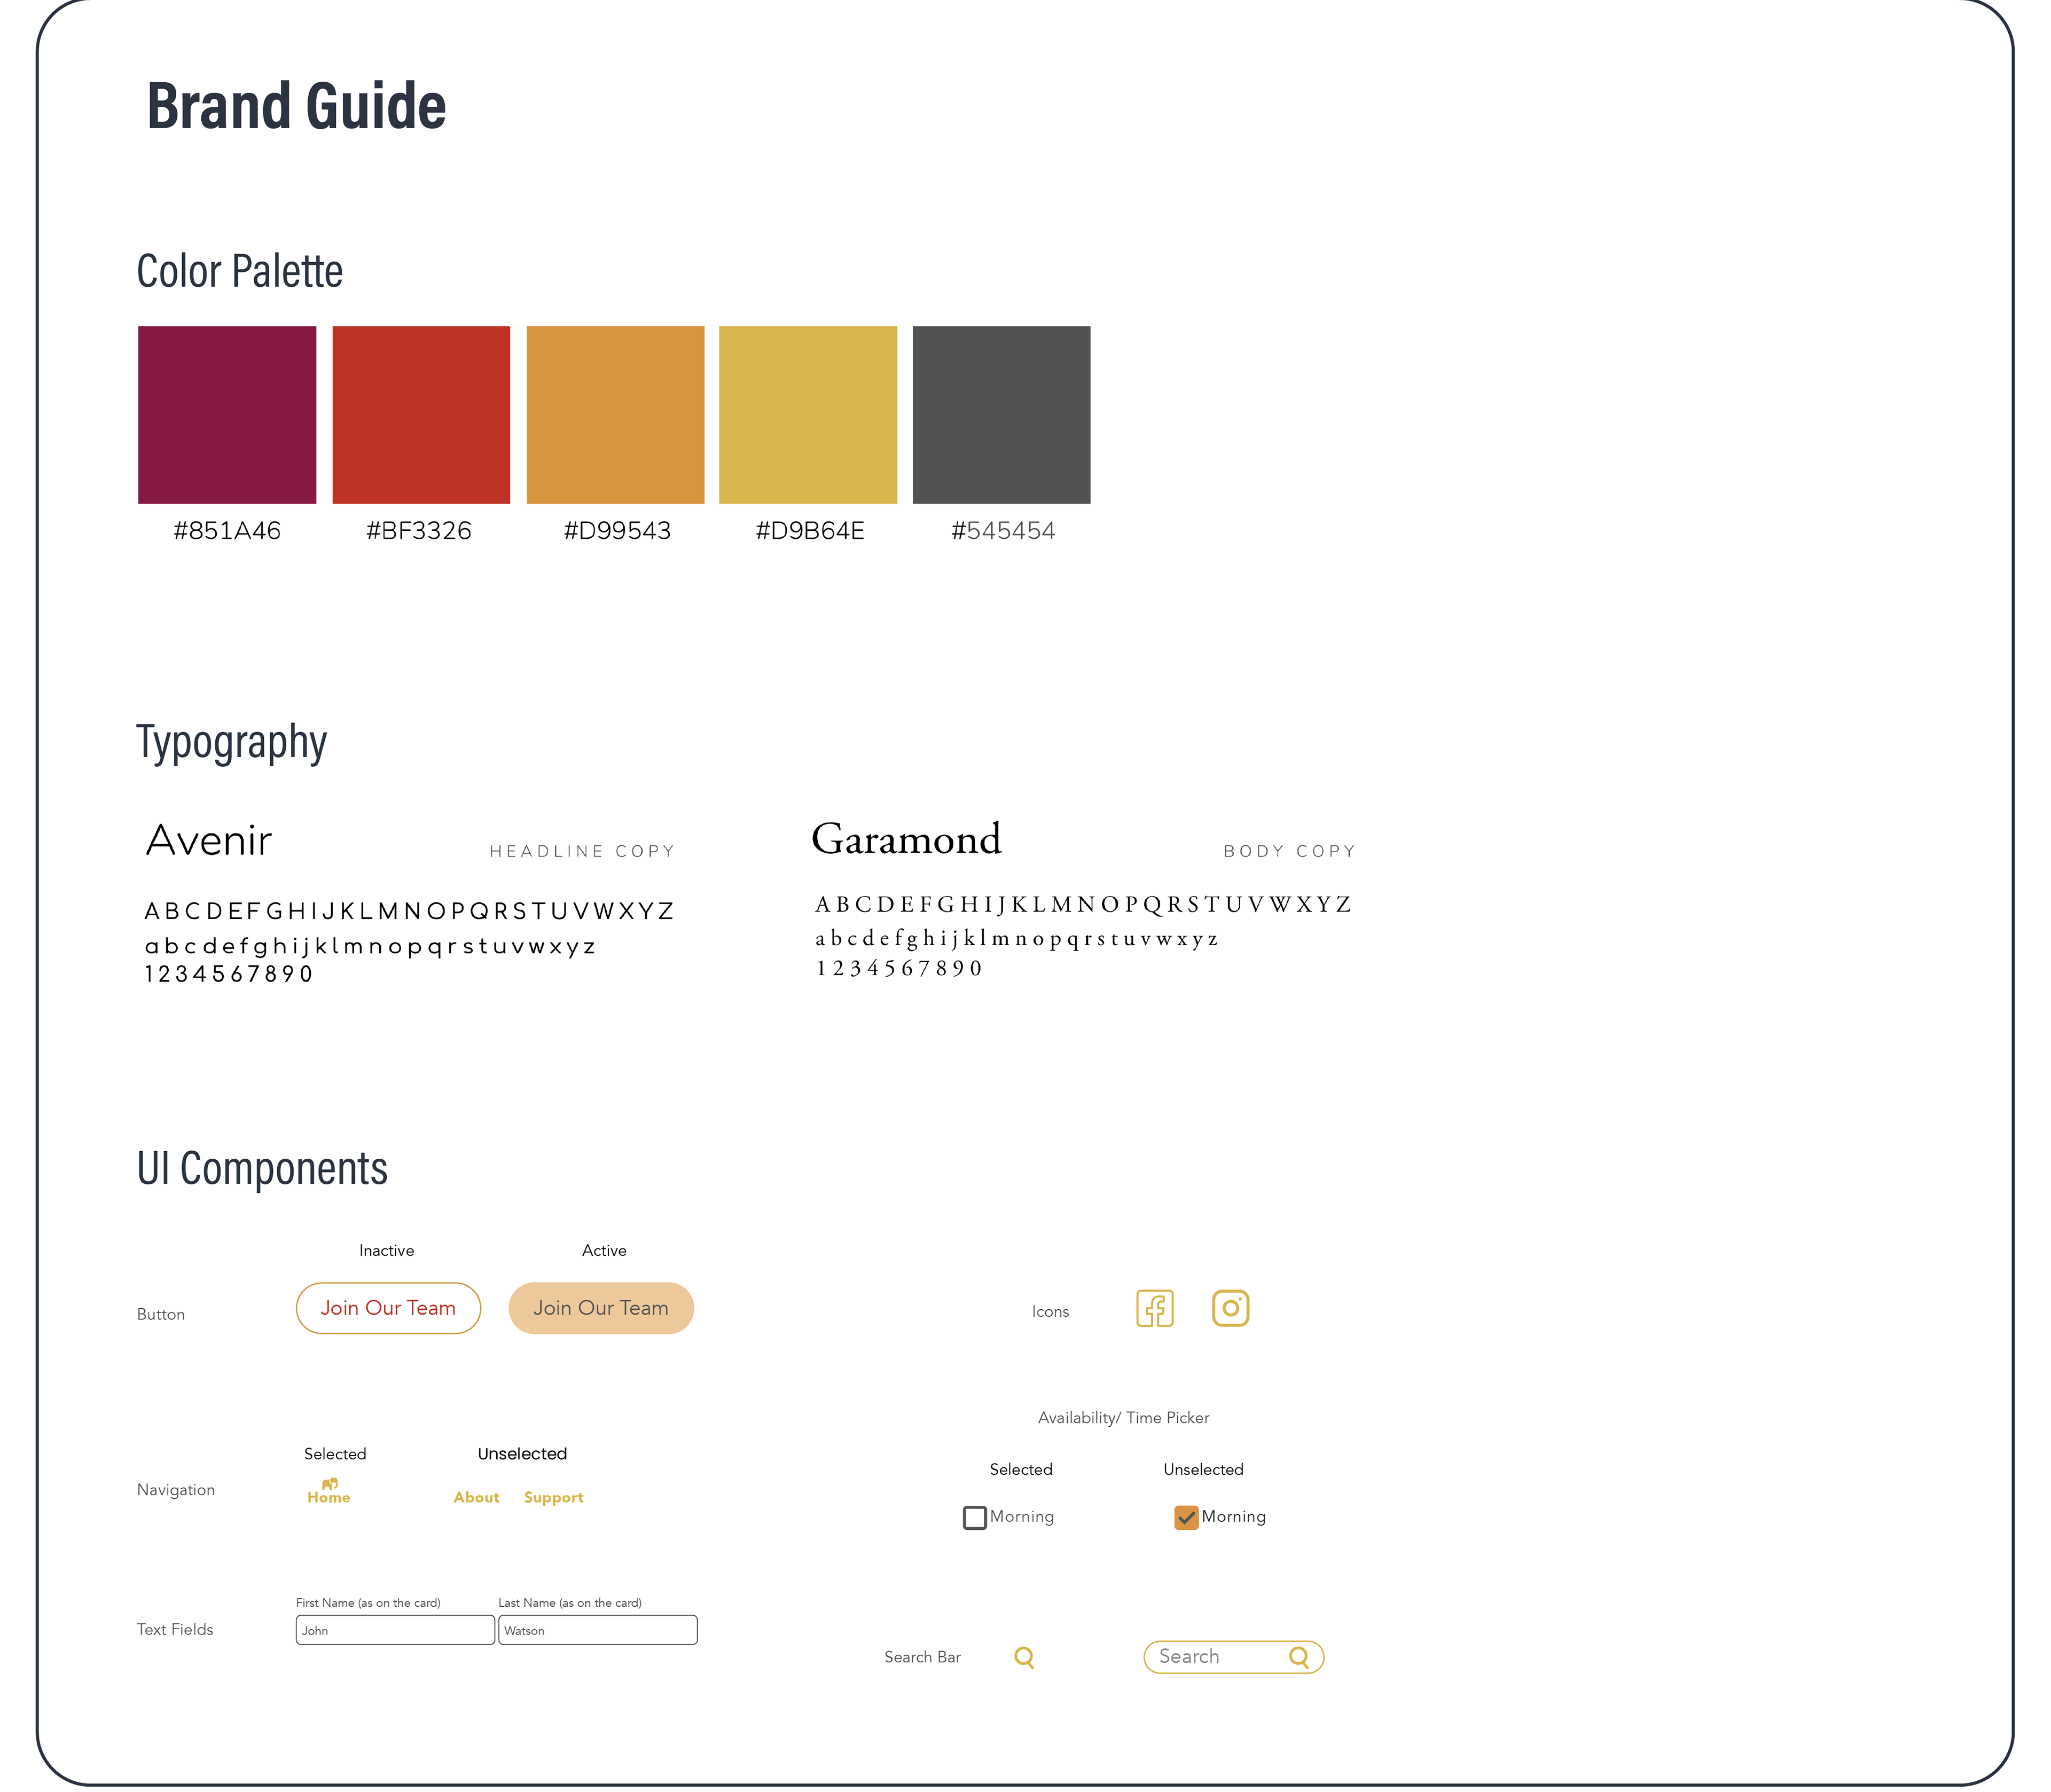Screen dimensions: 2051x1792
Task: Click the standalone magnifying glass search icon
Action: point(1024,1657)
